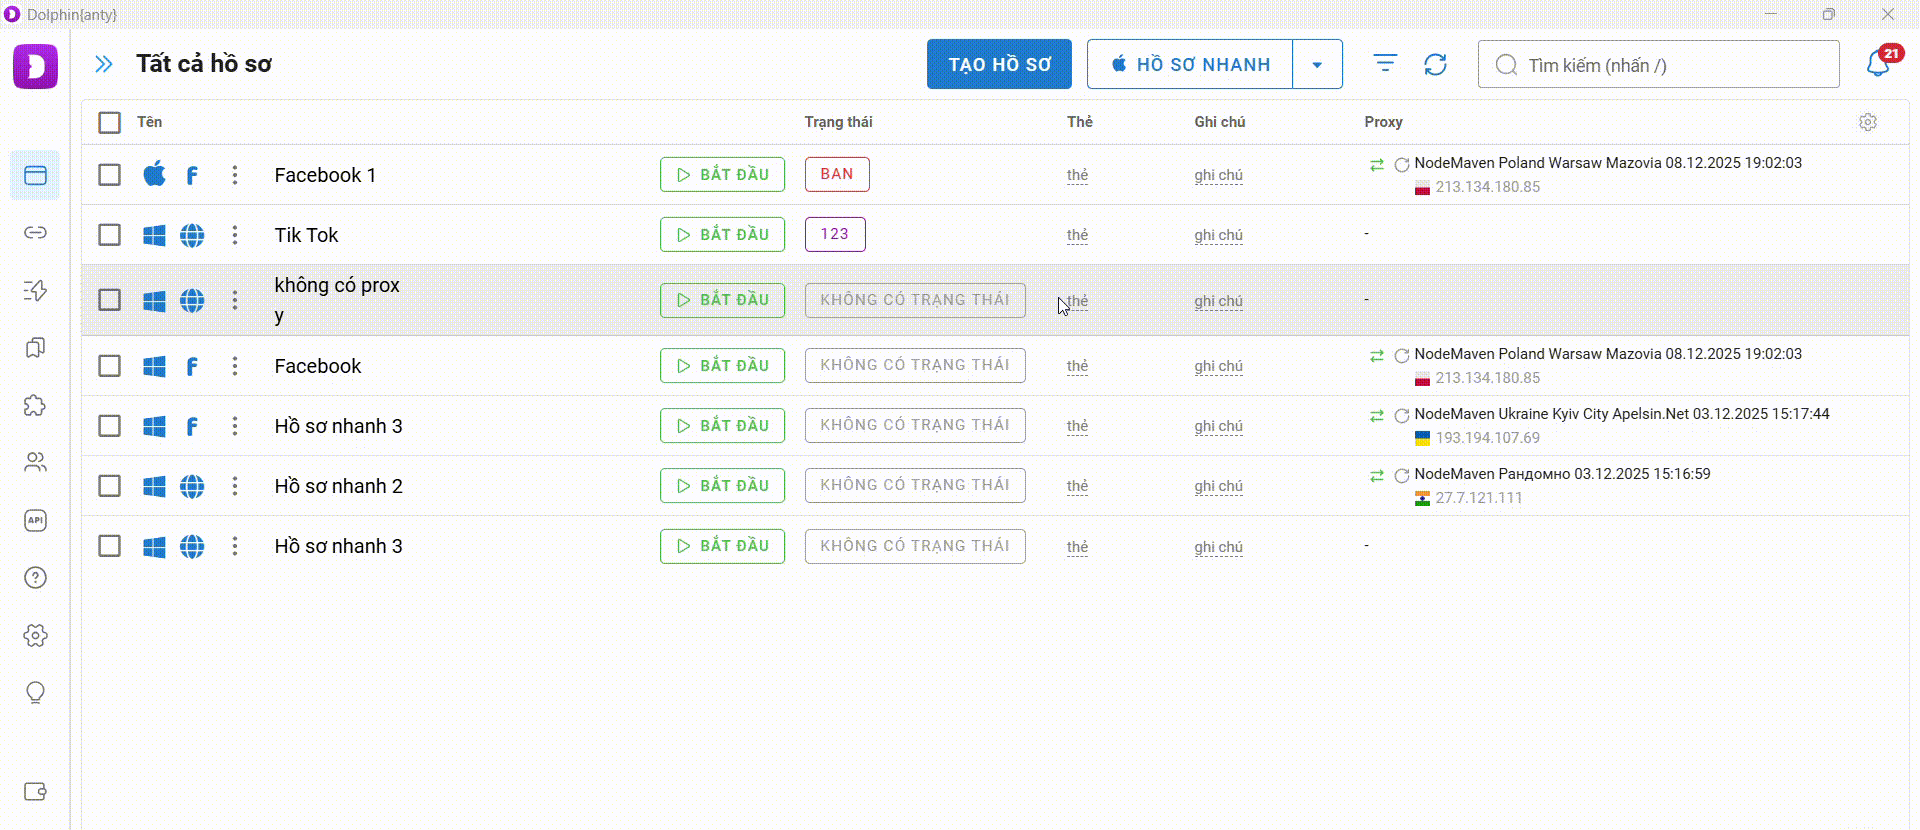Click change proxy arrows for Facebook 1

tap(1376, 165)
